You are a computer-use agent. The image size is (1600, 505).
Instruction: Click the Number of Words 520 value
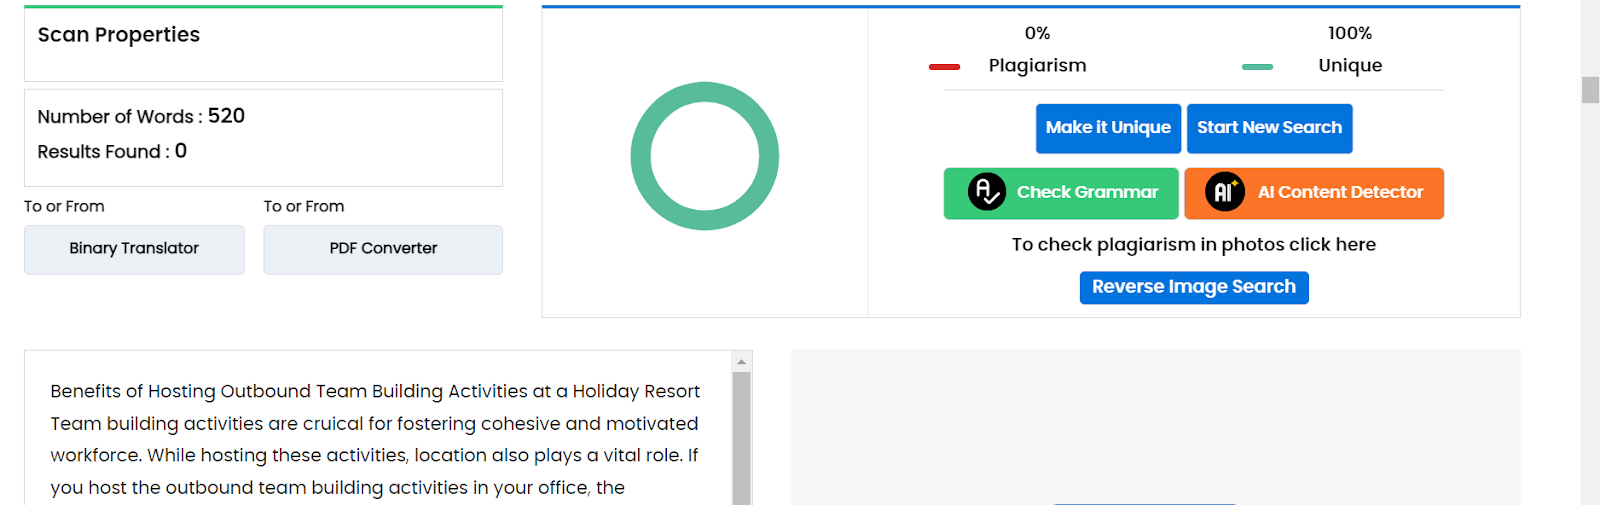(x=226, y=116)
